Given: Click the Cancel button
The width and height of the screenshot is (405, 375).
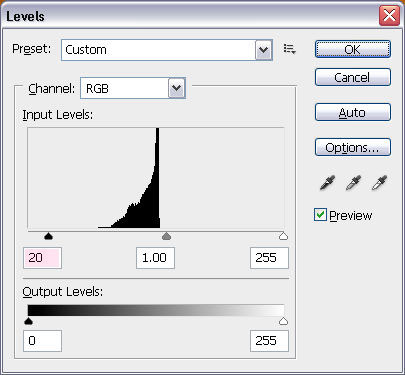Looking at the screenshot, I should 353,77.
